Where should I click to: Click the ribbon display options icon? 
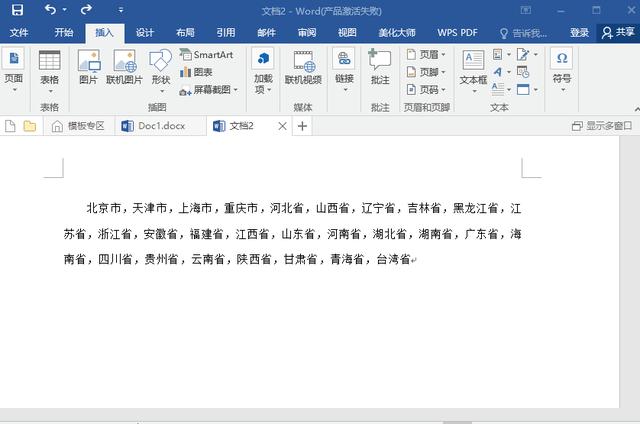point(526,10)
